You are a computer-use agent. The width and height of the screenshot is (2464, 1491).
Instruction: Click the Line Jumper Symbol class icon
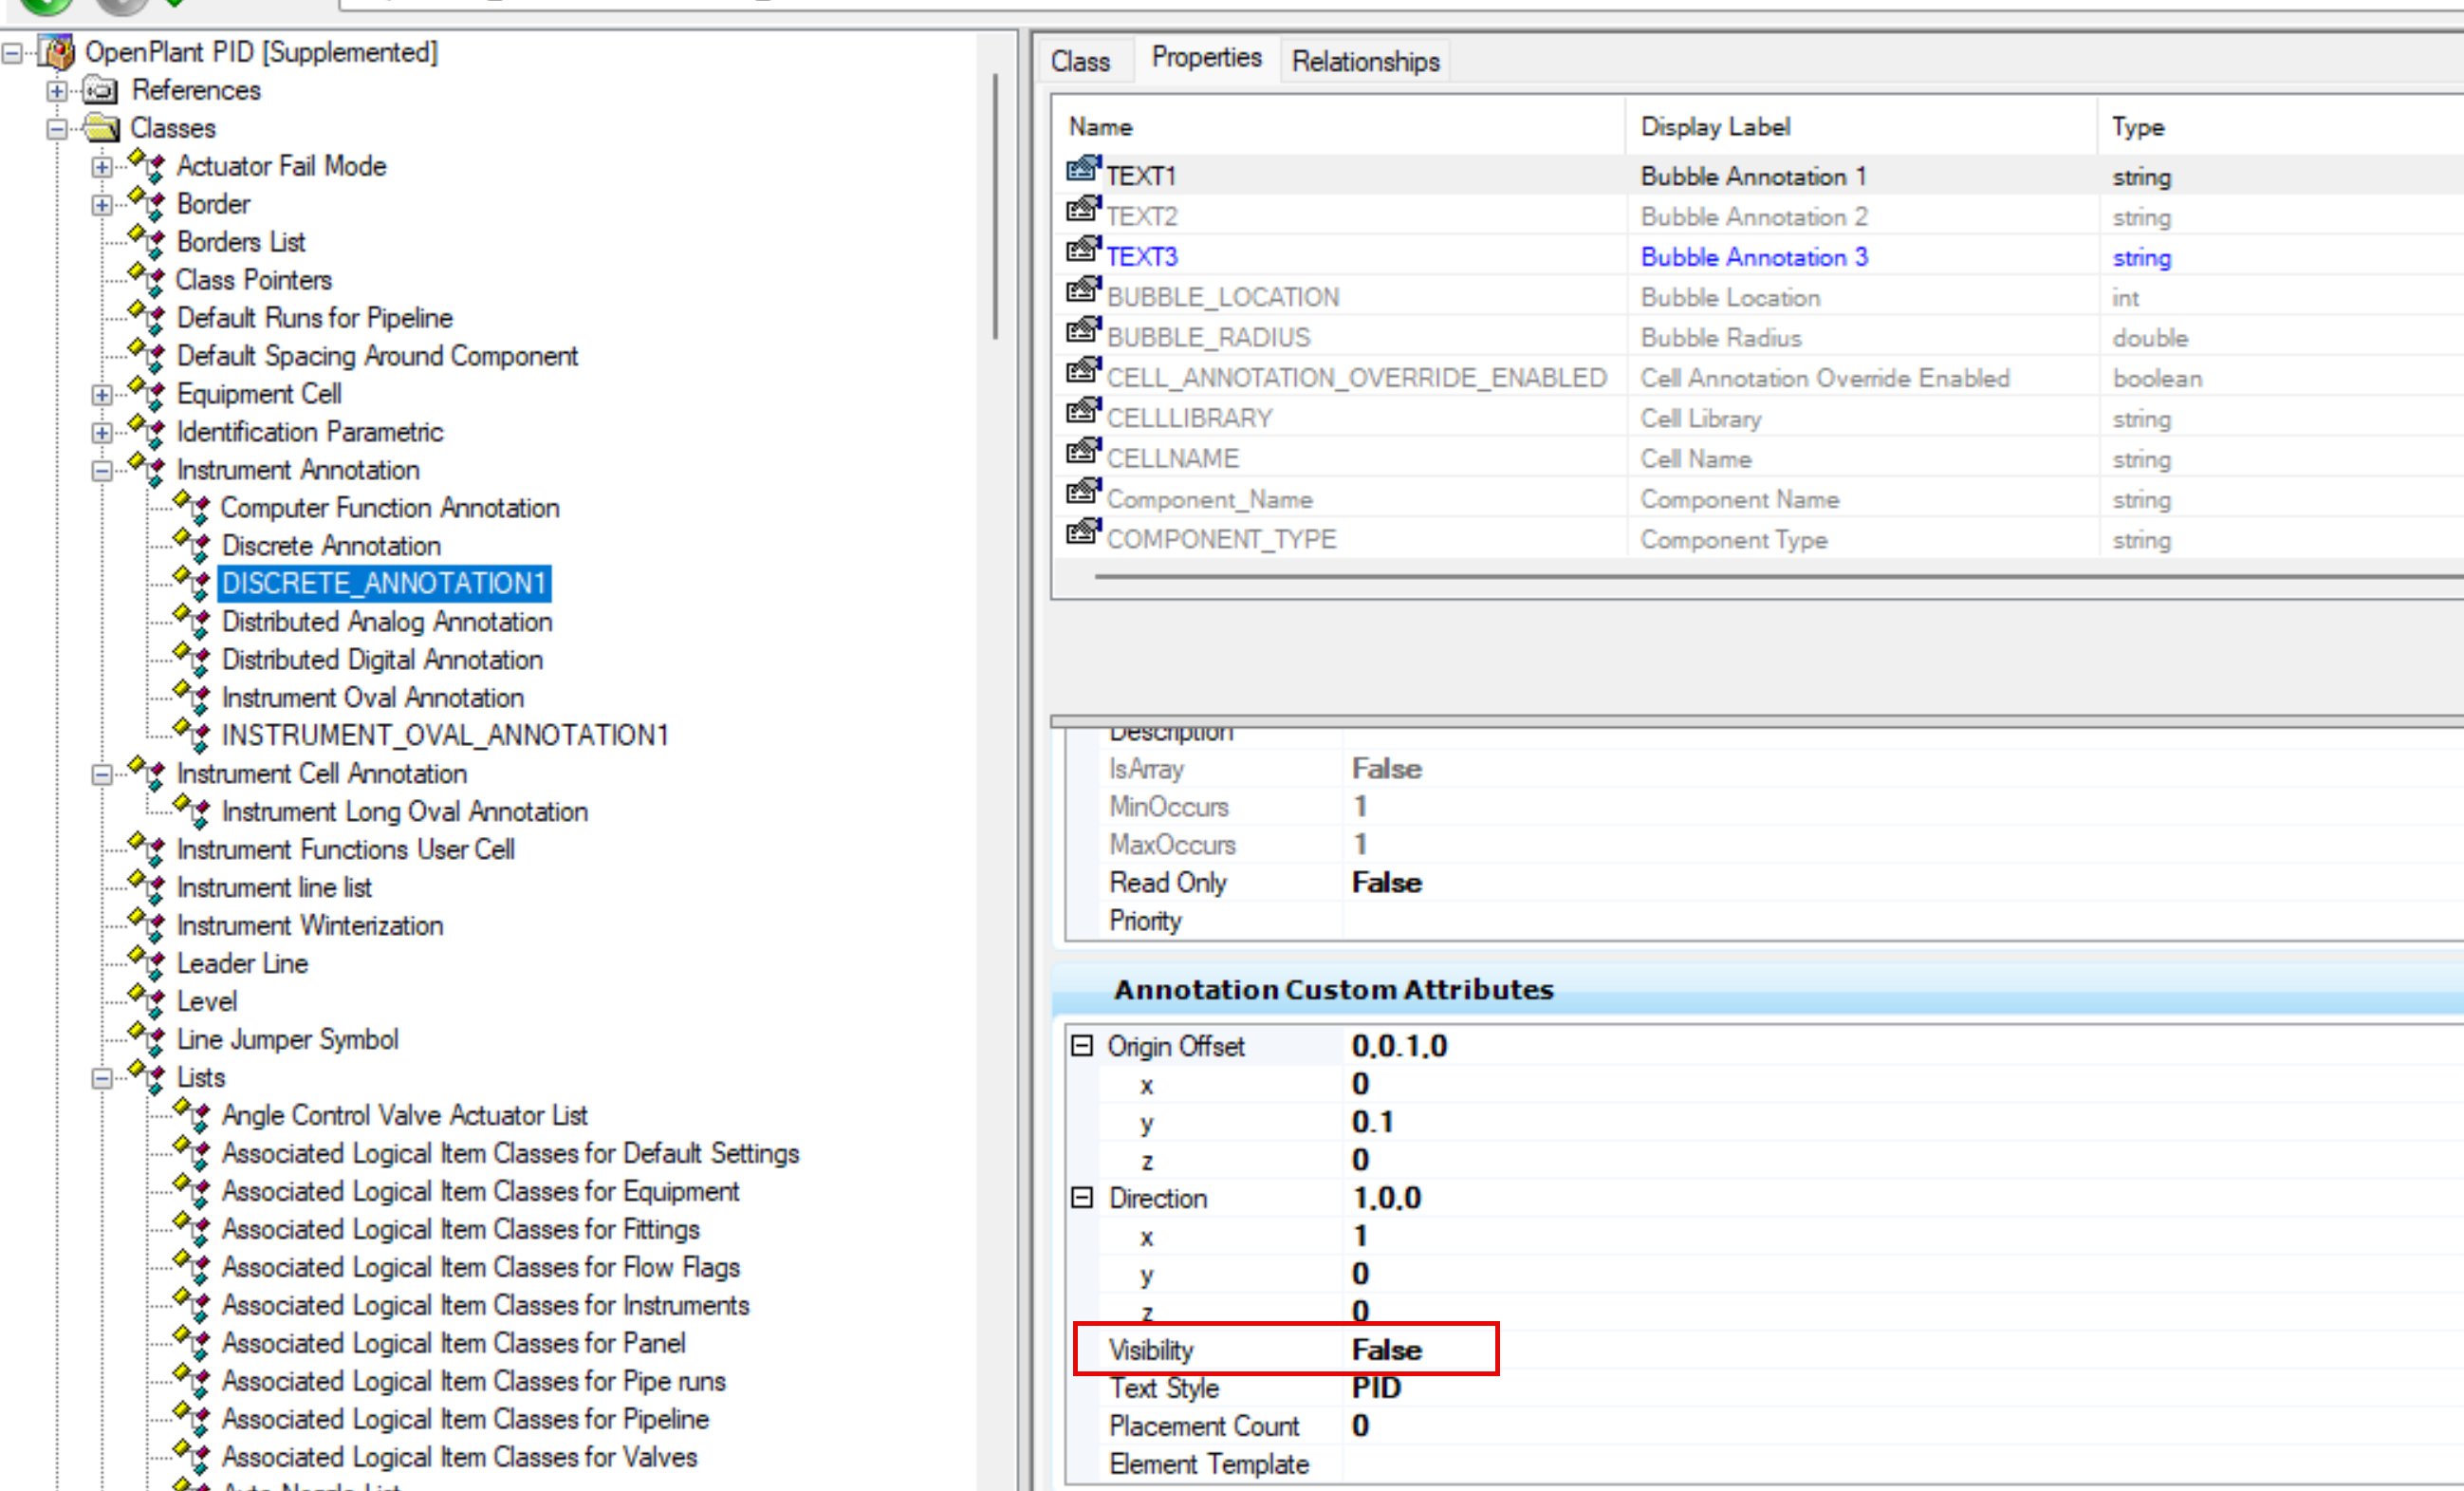[147, 1038]
